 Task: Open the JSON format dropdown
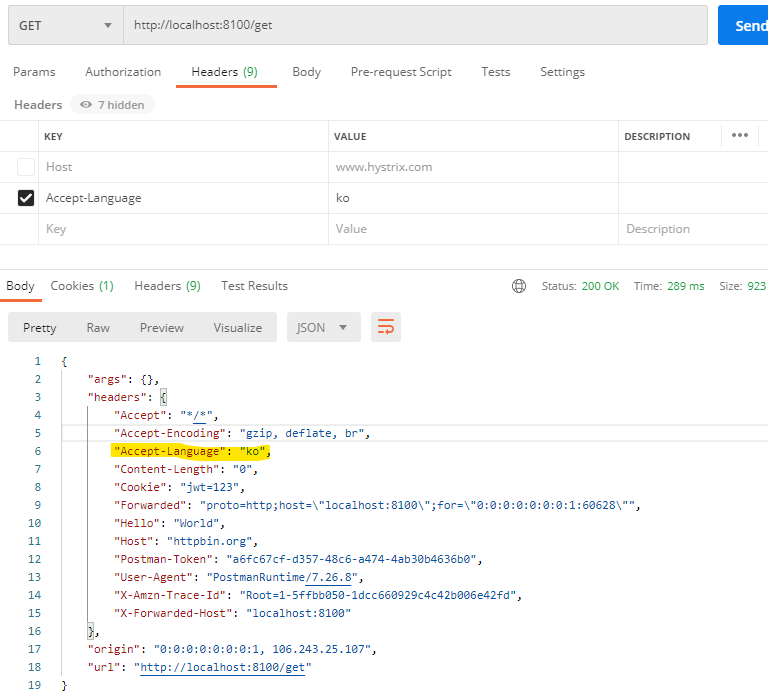324,327
